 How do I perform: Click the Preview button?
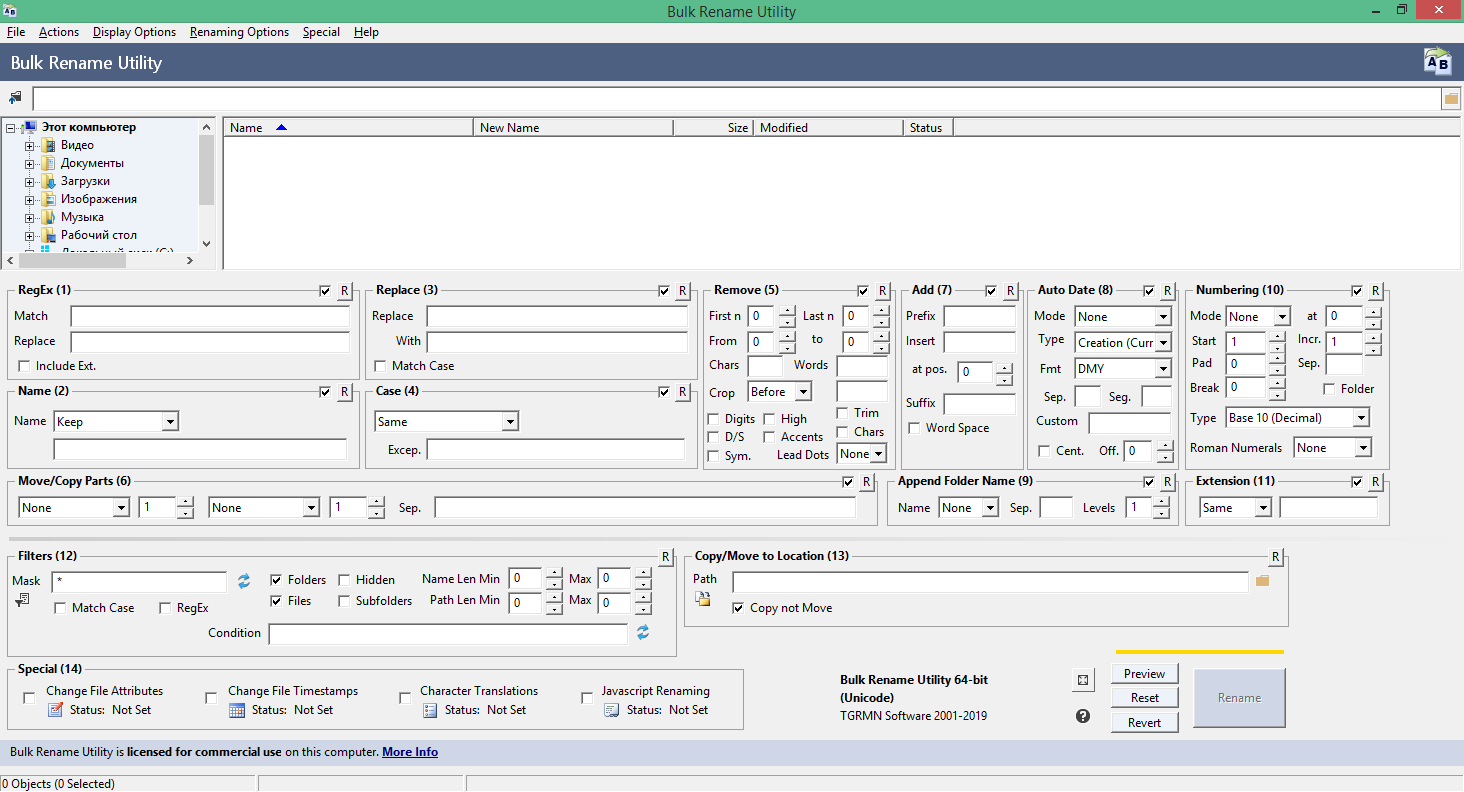pos(1144,673)
